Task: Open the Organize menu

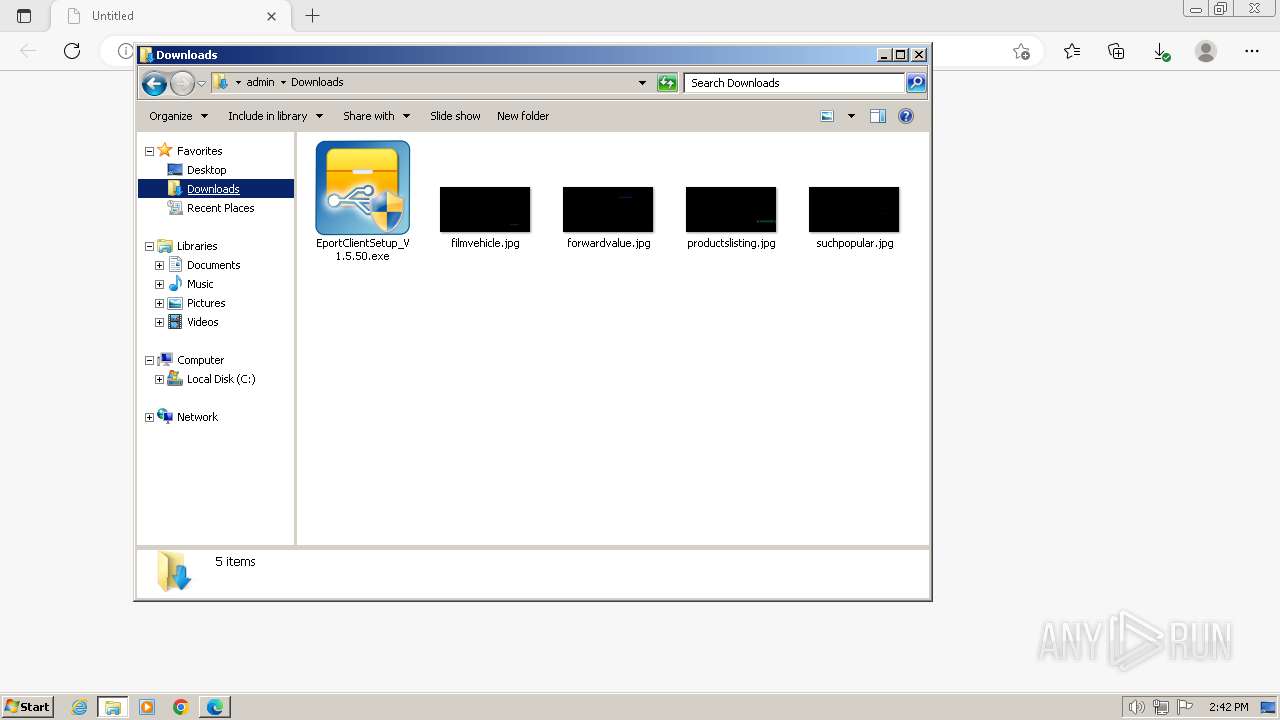Action: pyautogui.click(x=178, y=116)
